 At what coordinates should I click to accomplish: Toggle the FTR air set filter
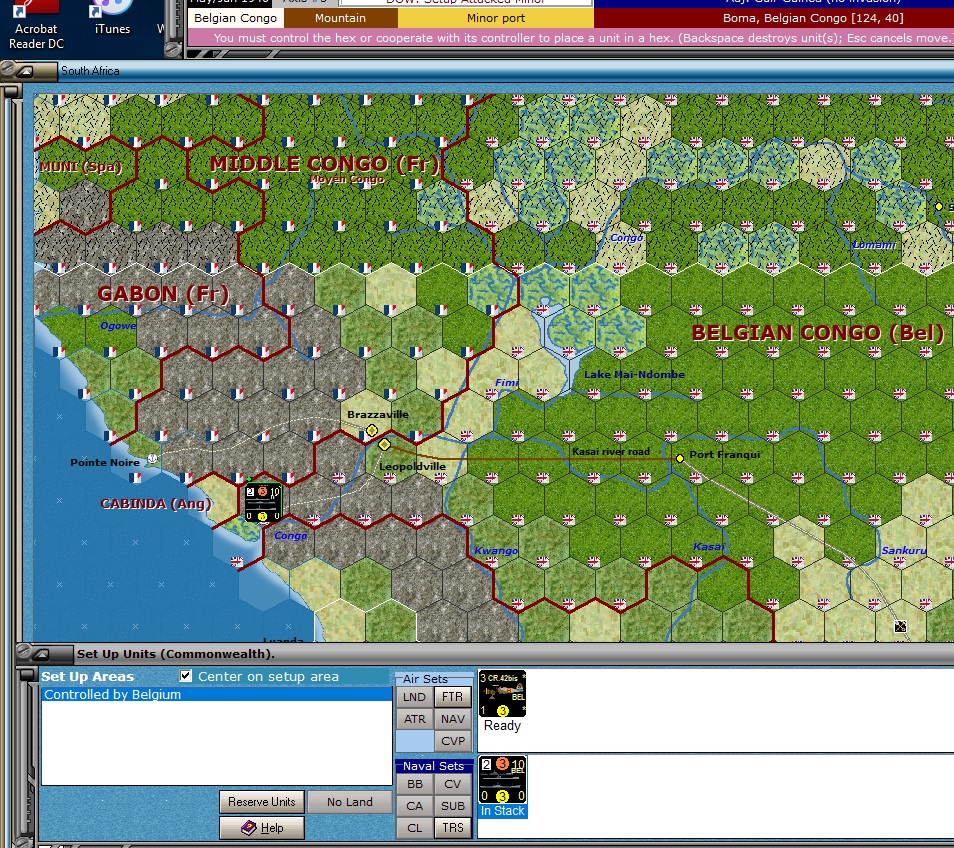click(x=453, y=697)
